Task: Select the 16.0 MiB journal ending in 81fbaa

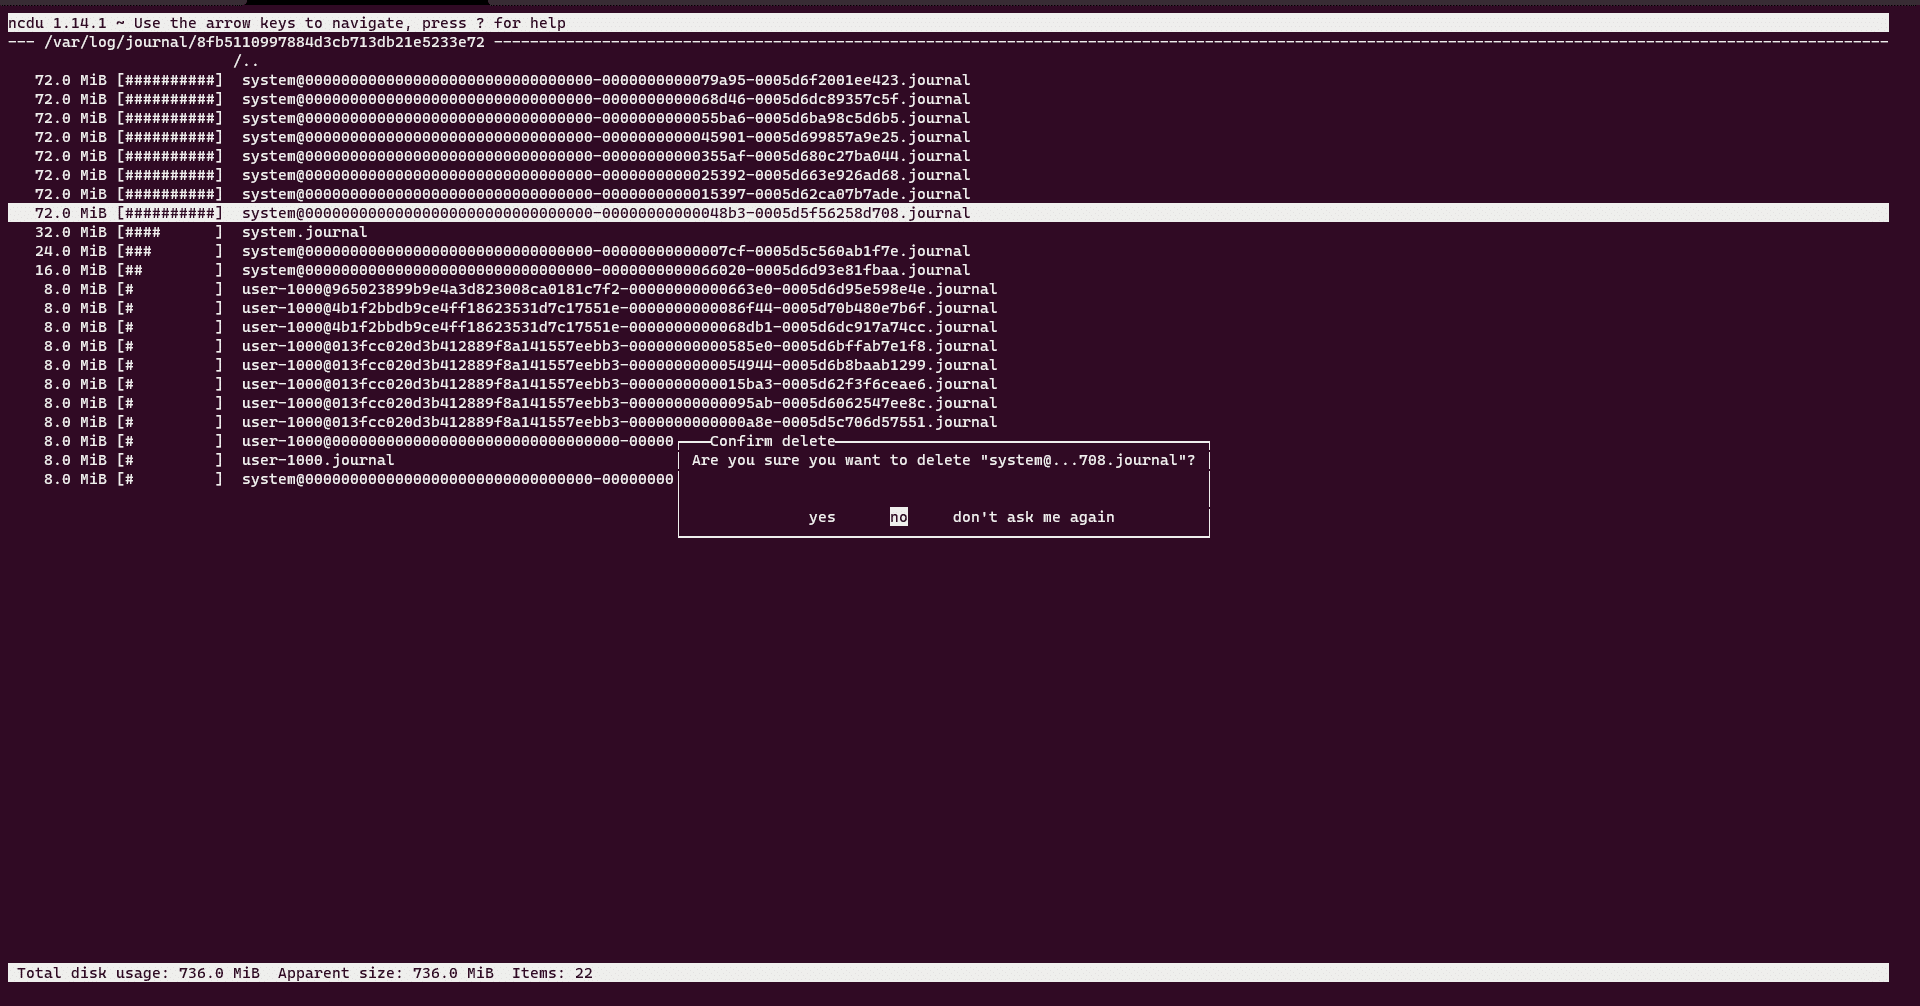Action: coord(604,270)
